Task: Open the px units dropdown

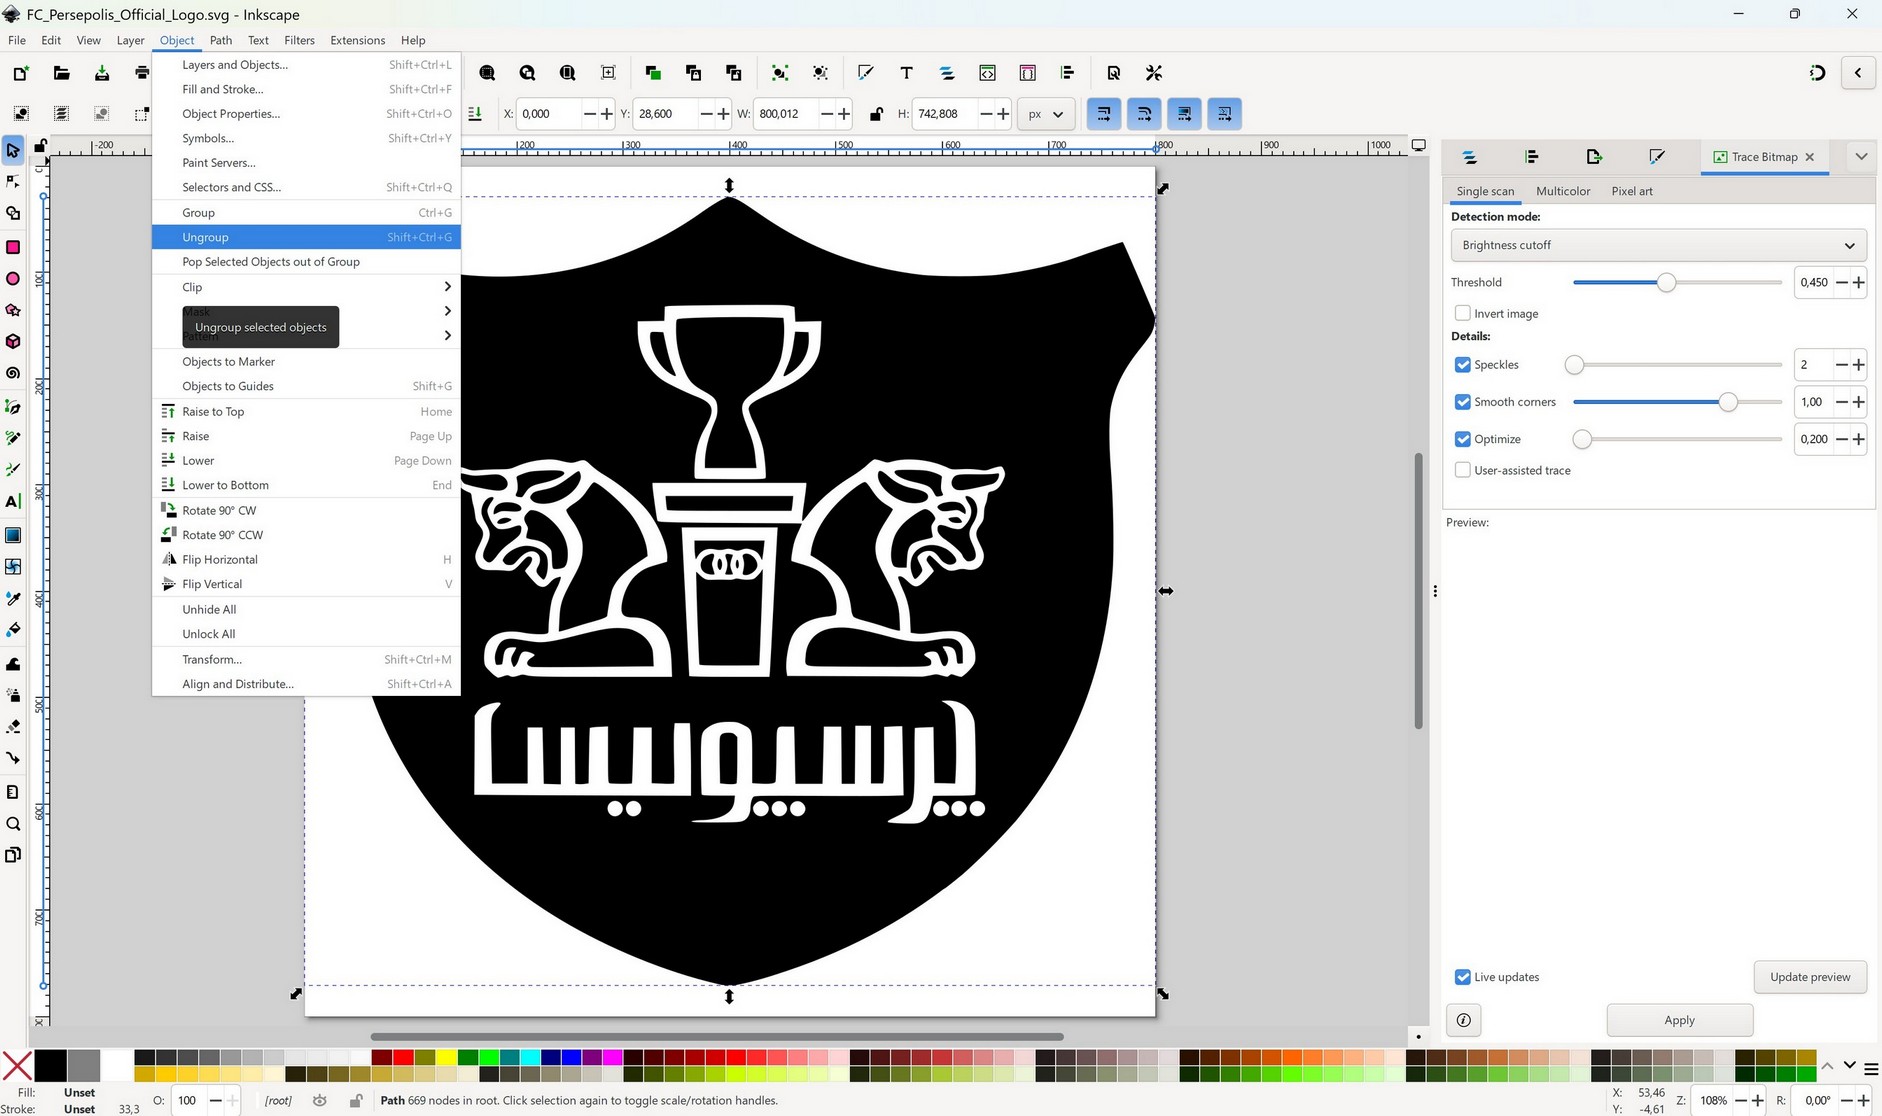Action: click(x=1046, y=114)
